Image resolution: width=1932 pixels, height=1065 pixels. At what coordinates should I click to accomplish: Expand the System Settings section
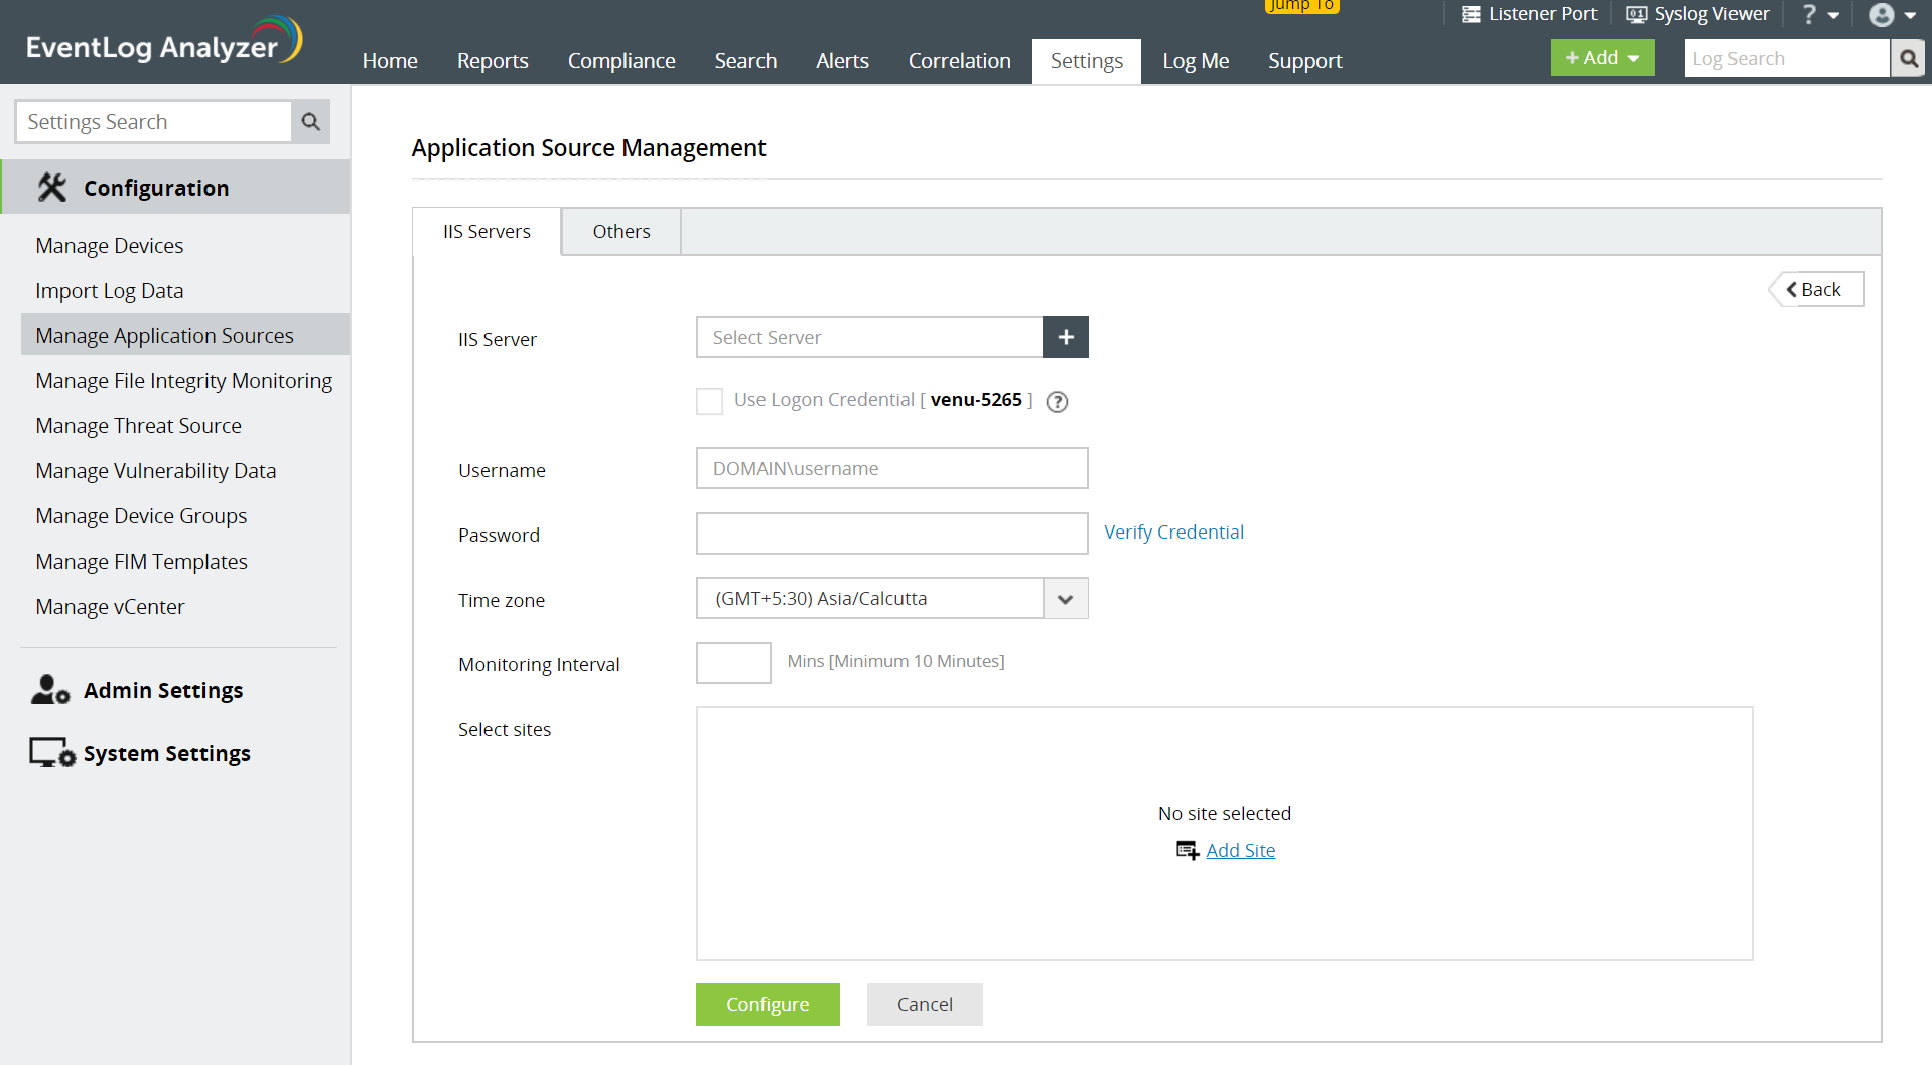tap(167, 753)
